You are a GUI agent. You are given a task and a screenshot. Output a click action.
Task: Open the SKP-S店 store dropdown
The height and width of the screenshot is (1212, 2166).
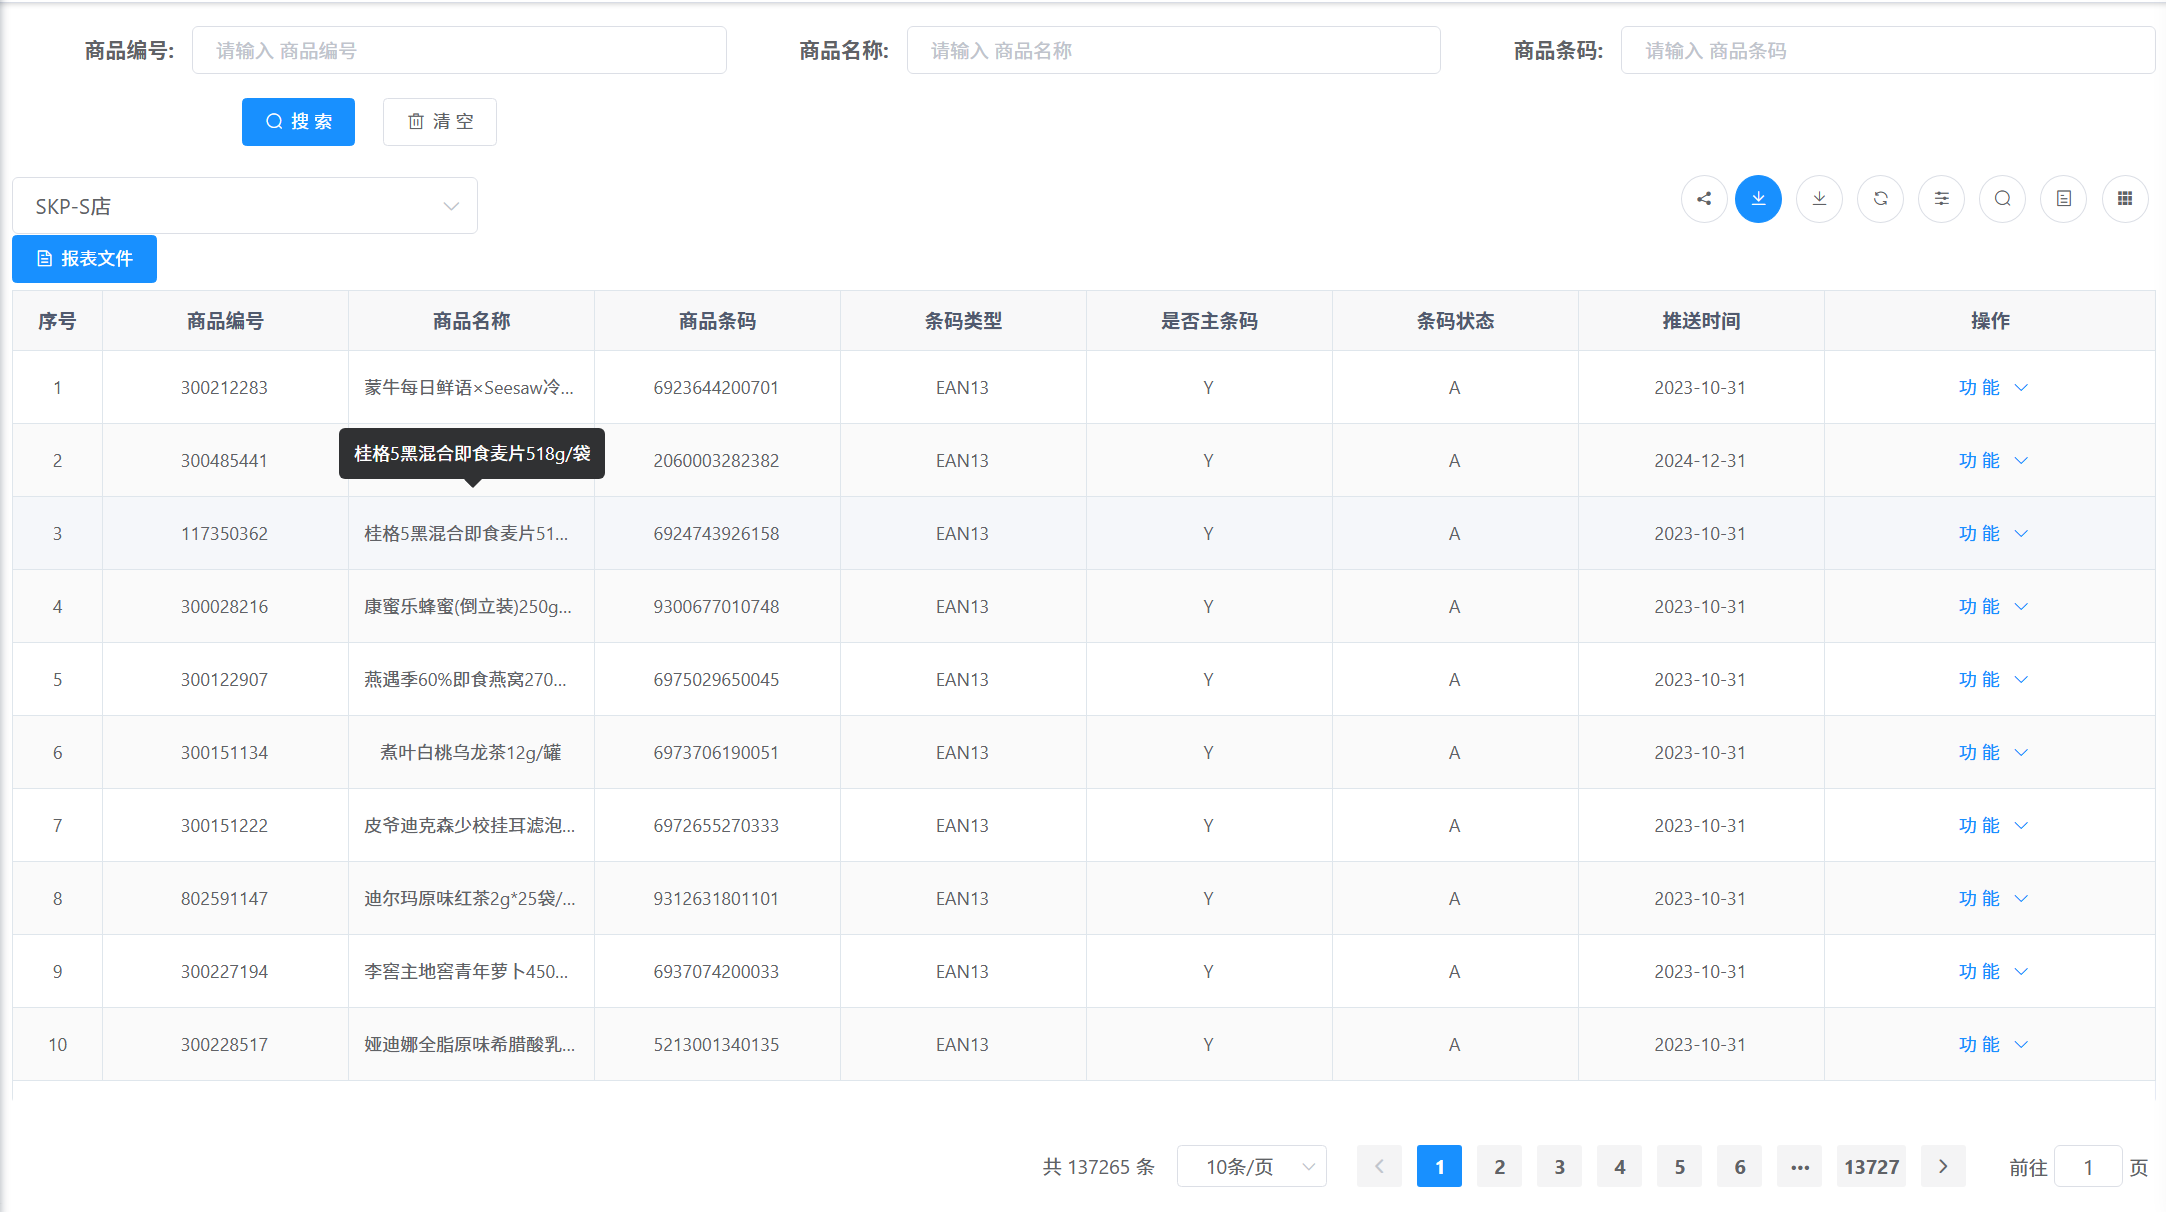(x=245, y=206)
